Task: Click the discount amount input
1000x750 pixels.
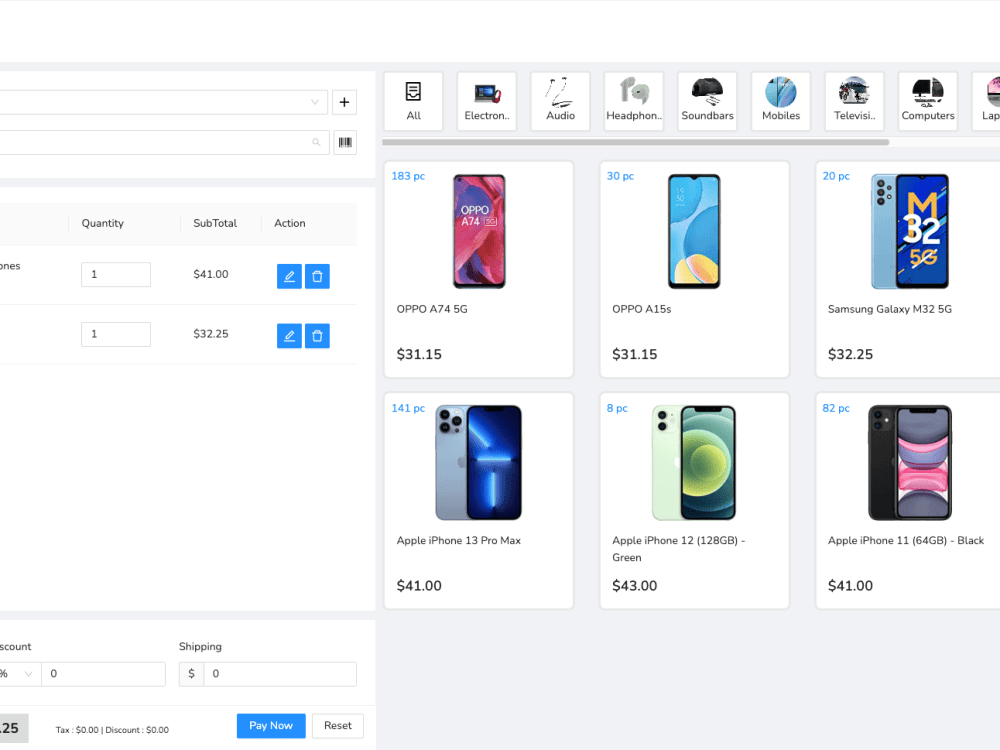Action: pos(103,673)
